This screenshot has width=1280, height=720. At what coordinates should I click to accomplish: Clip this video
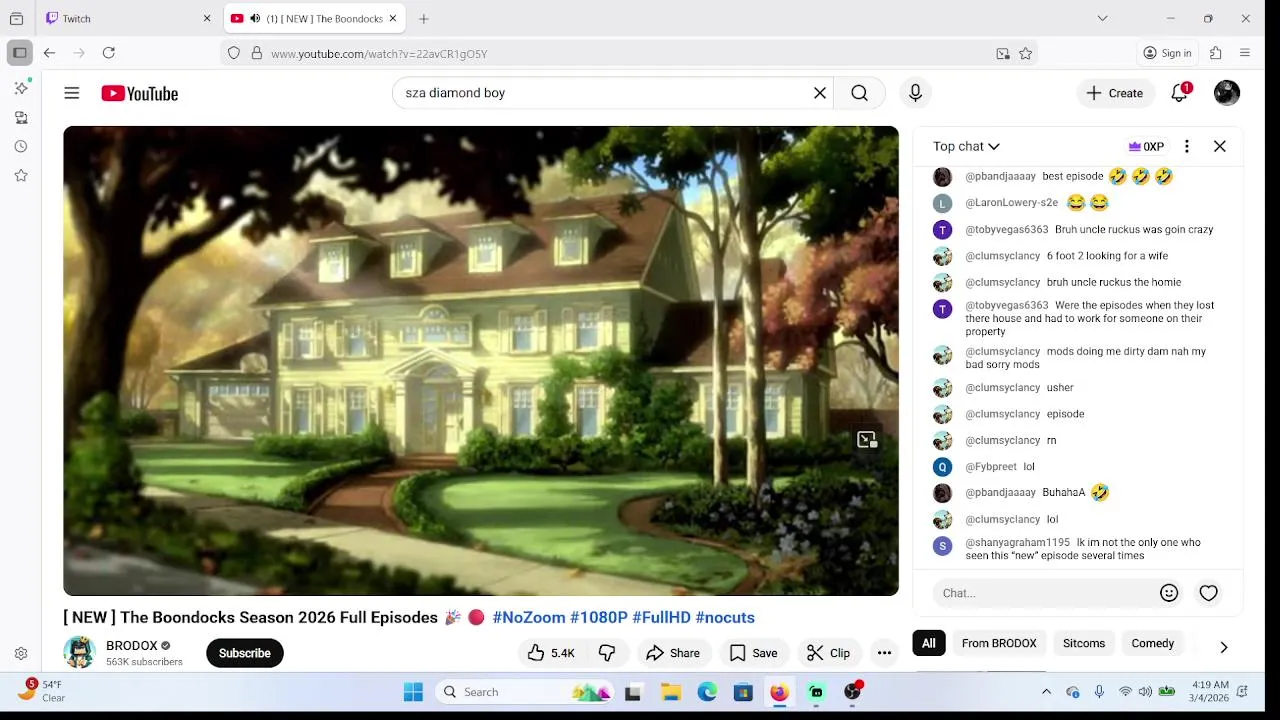pos(828,653)
